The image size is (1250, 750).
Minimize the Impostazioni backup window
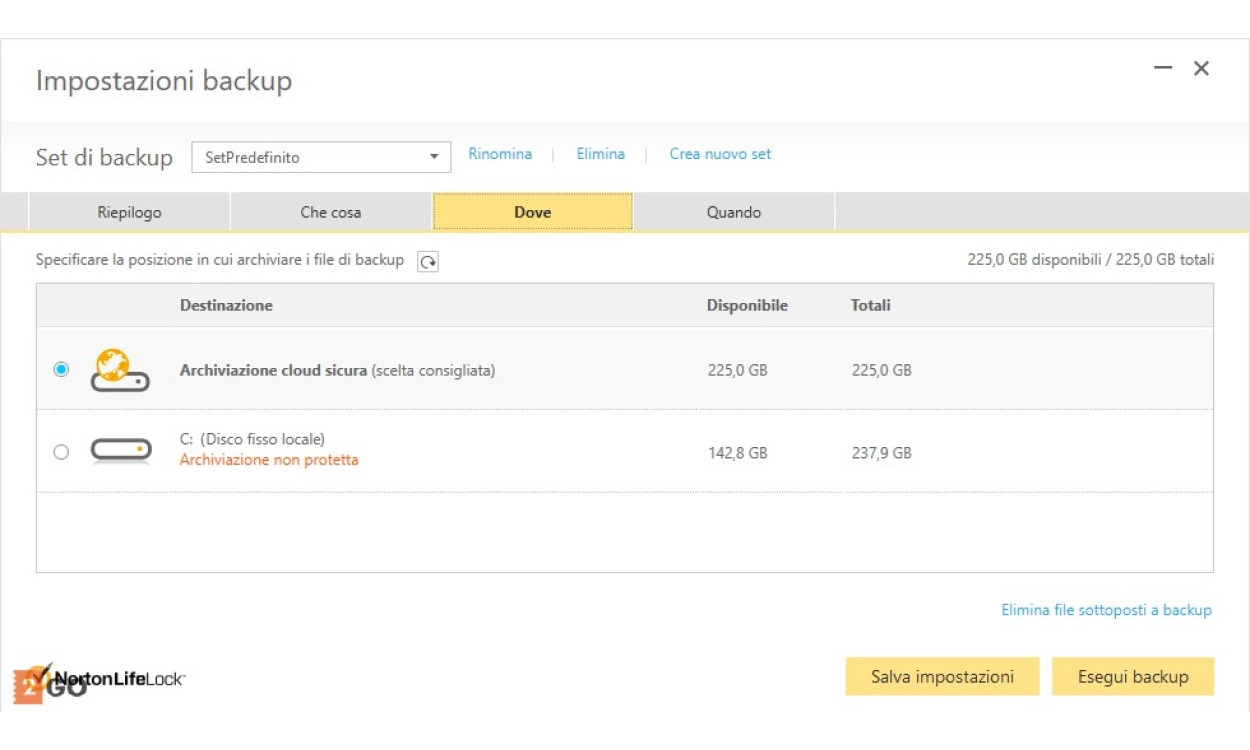[1163, 68]
